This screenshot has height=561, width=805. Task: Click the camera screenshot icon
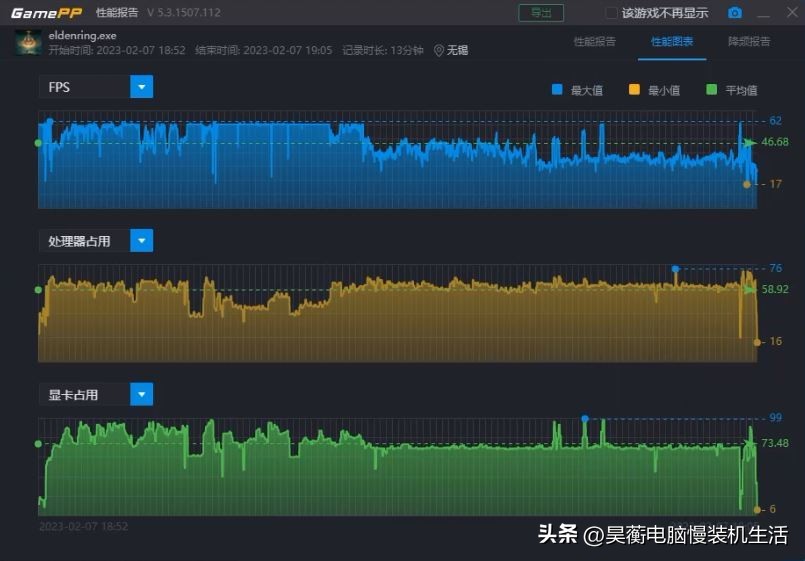pyautogui.click(x=735, y=13)
